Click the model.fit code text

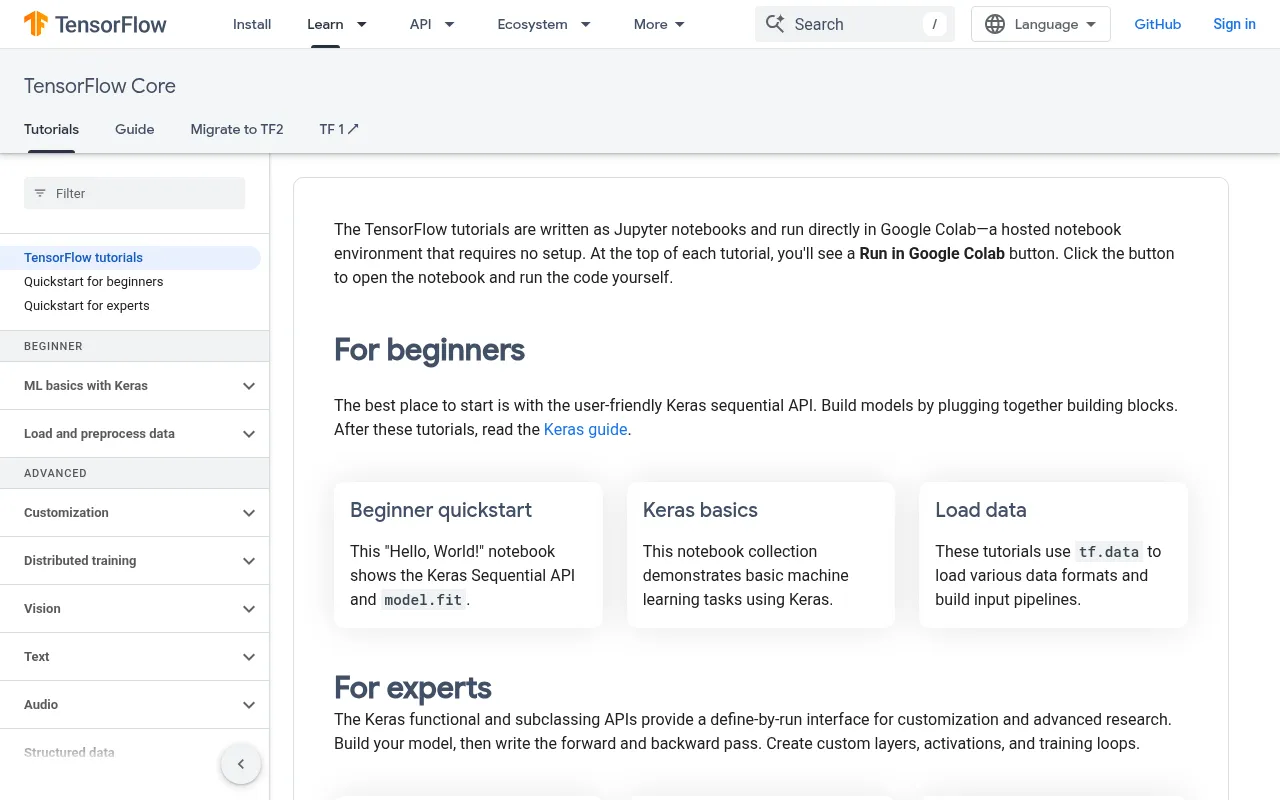424,600
